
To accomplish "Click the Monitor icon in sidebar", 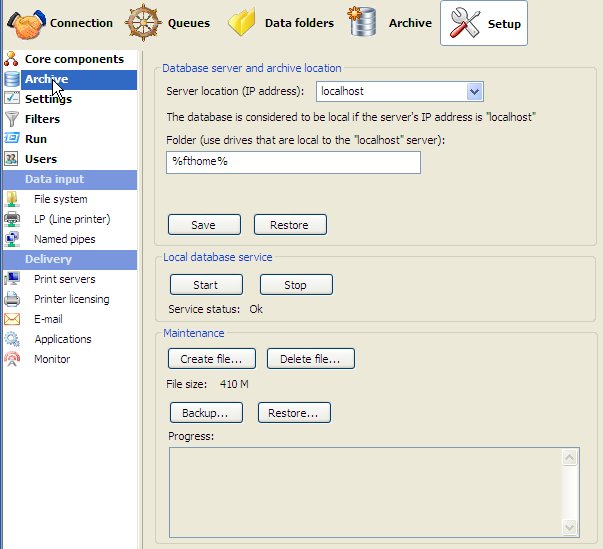I will point(12,359).
